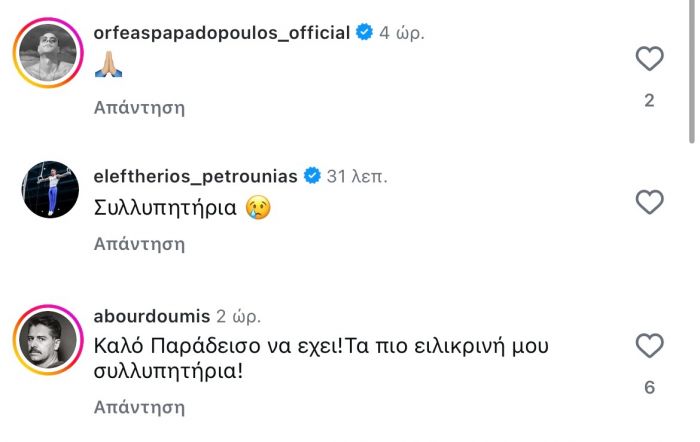View the 2 likes on first comment
Viewport: 700px width, 442px height.
coord(650,100)
